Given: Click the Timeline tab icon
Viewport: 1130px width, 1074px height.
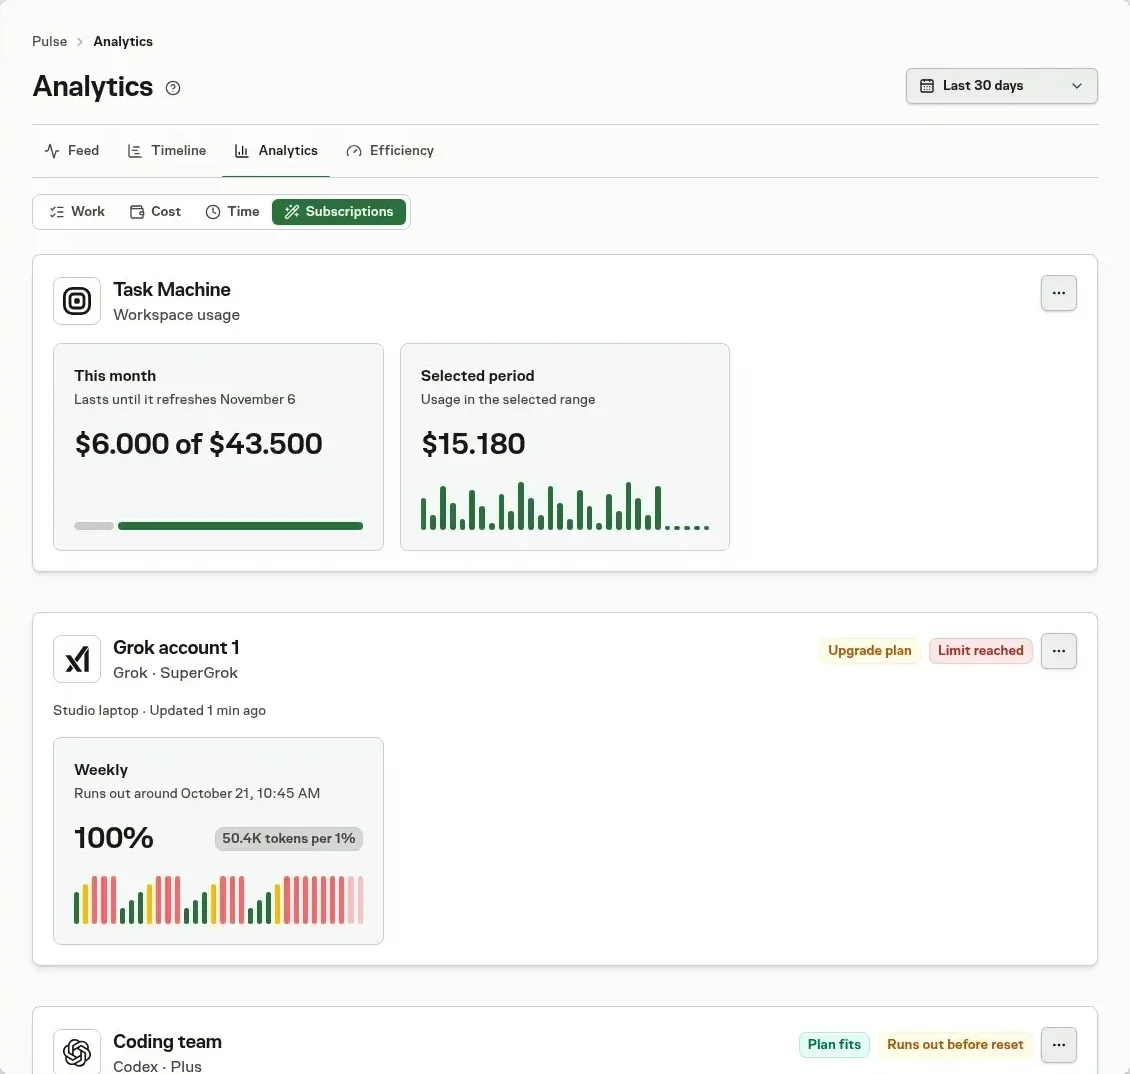Looking at the screenshot, I should [x=134, y=151].
